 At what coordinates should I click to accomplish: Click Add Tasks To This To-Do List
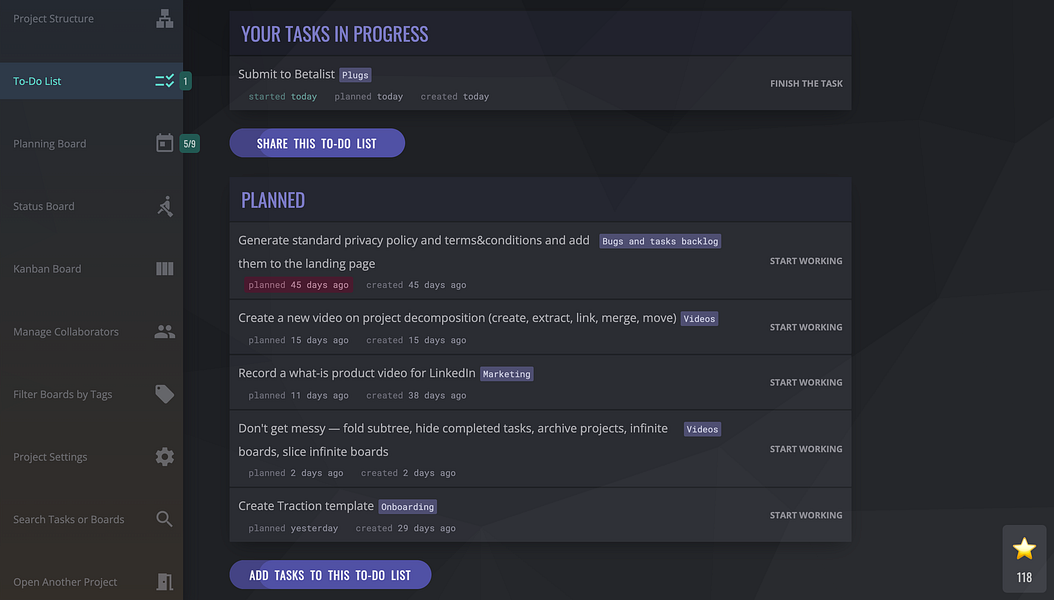point(330,575)
